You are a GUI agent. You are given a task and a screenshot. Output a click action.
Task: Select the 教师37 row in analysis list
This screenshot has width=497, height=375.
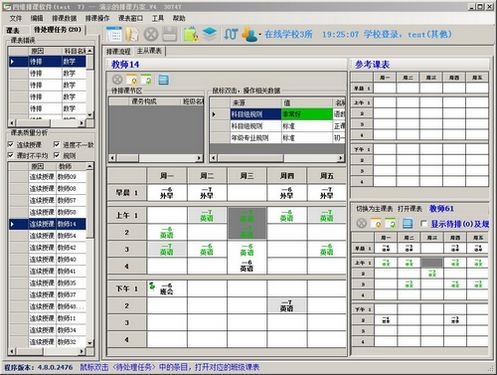47,295
